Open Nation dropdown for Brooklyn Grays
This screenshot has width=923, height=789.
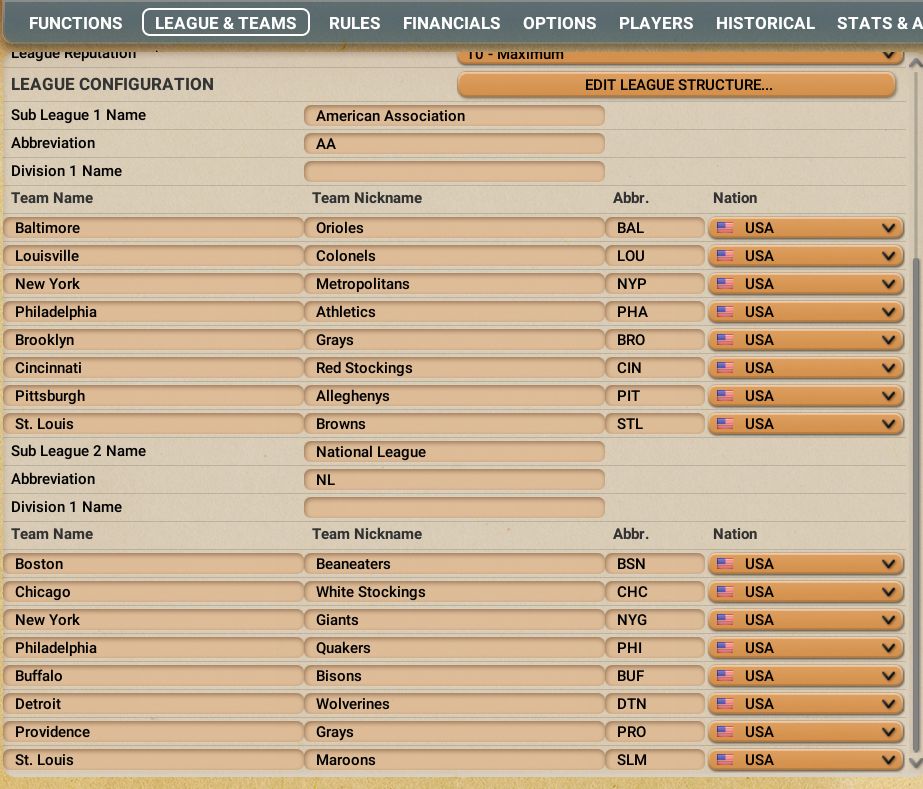click(x=806, y=340)
